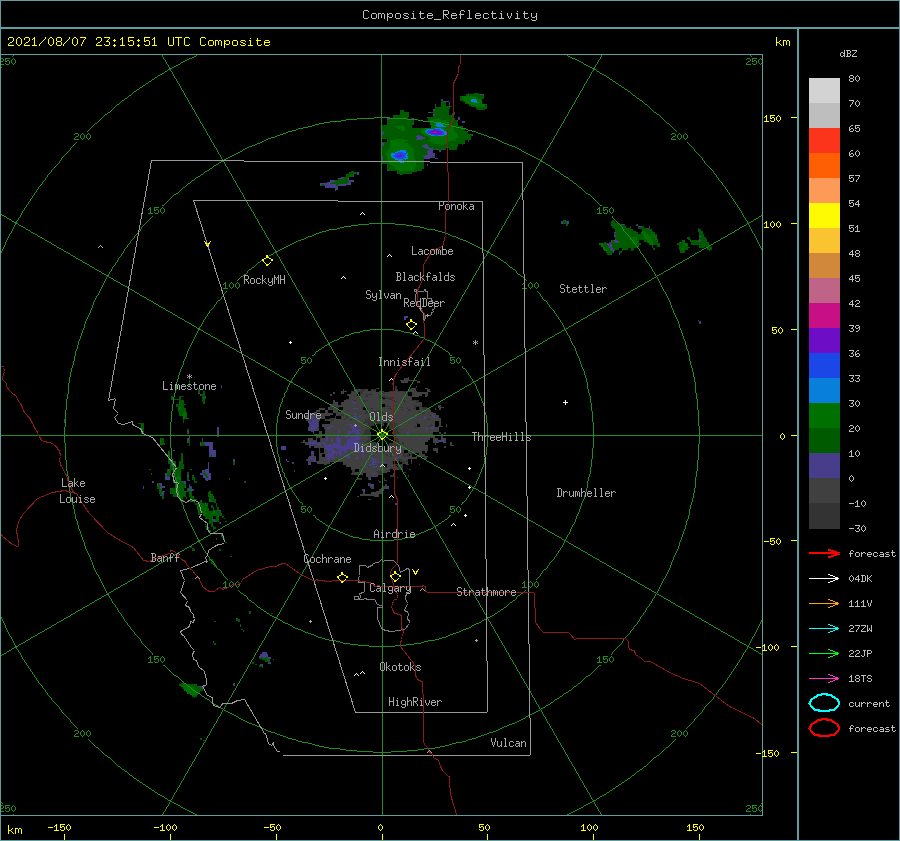Click the Lake Louise label

coord(77,491)
